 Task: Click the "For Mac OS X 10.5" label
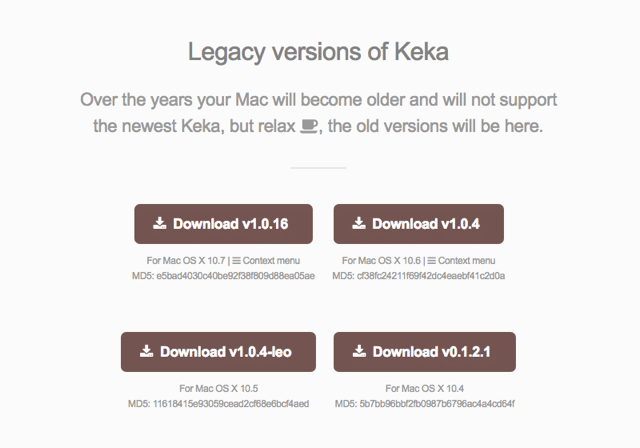(218, 389)
